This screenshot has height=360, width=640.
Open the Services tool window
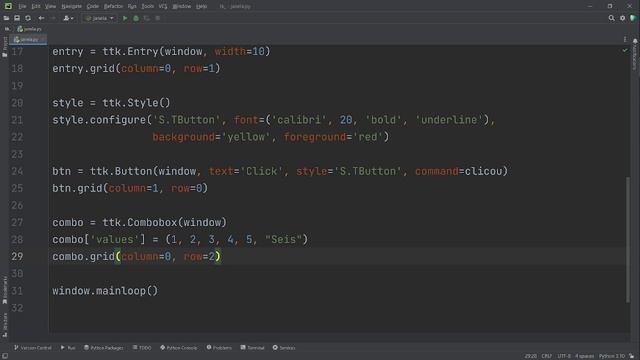click(284, 348)
